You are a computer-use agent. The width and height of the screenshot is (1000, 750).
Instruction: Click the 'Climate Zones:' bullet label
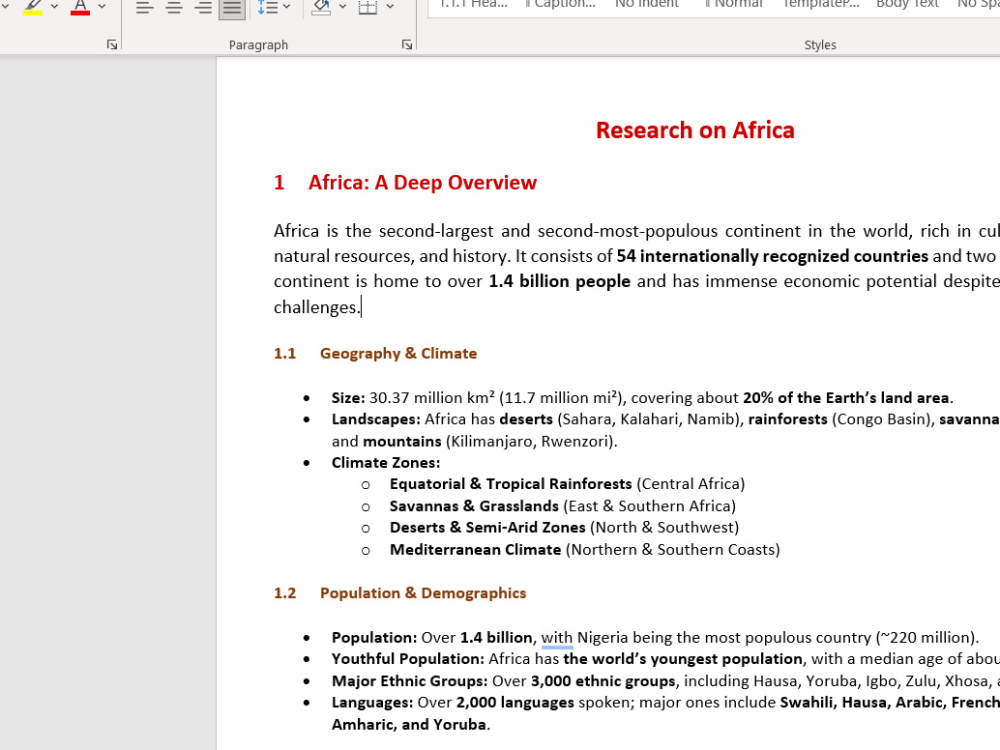tap(386, 463)
